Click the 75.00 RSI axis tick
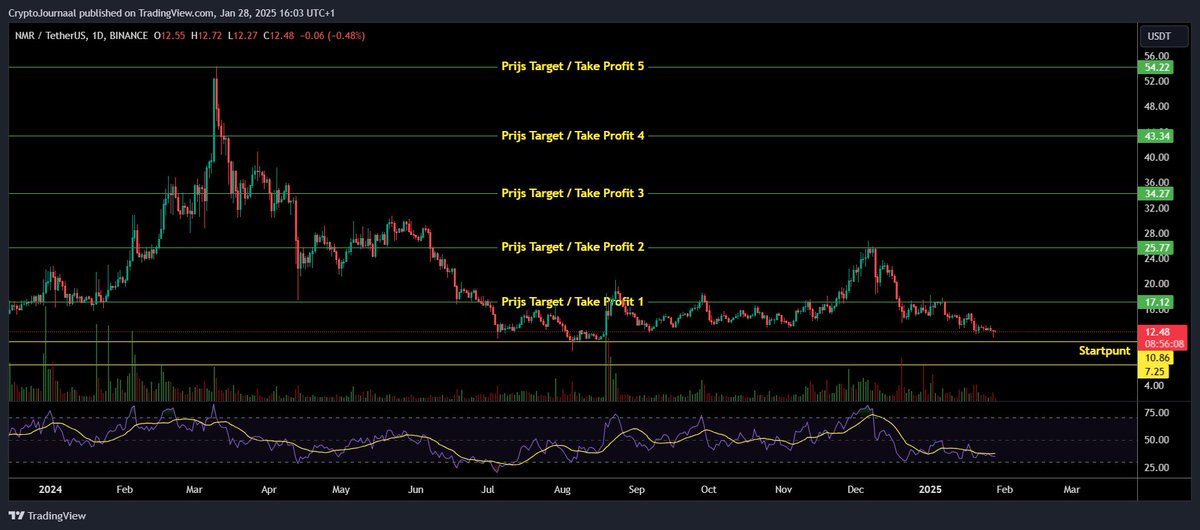Image resolution: width=1200 pixels, height=530 pixels. (1158, 412)
